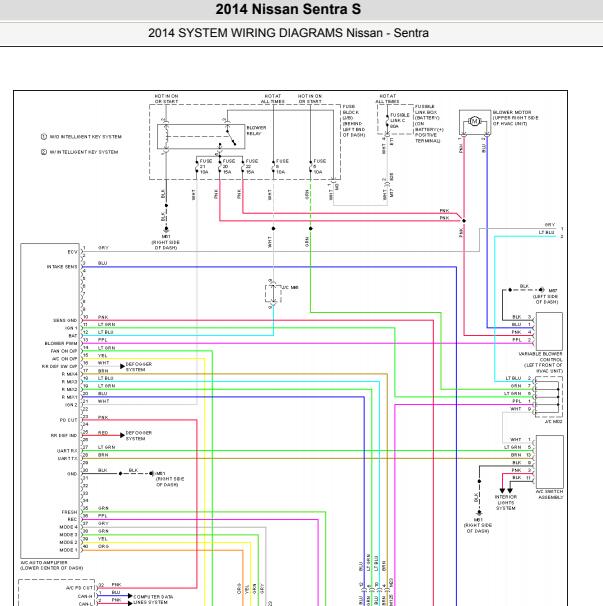
Task: Click the A/C ON O/P terminal label
Action: (x=64, y=359)
